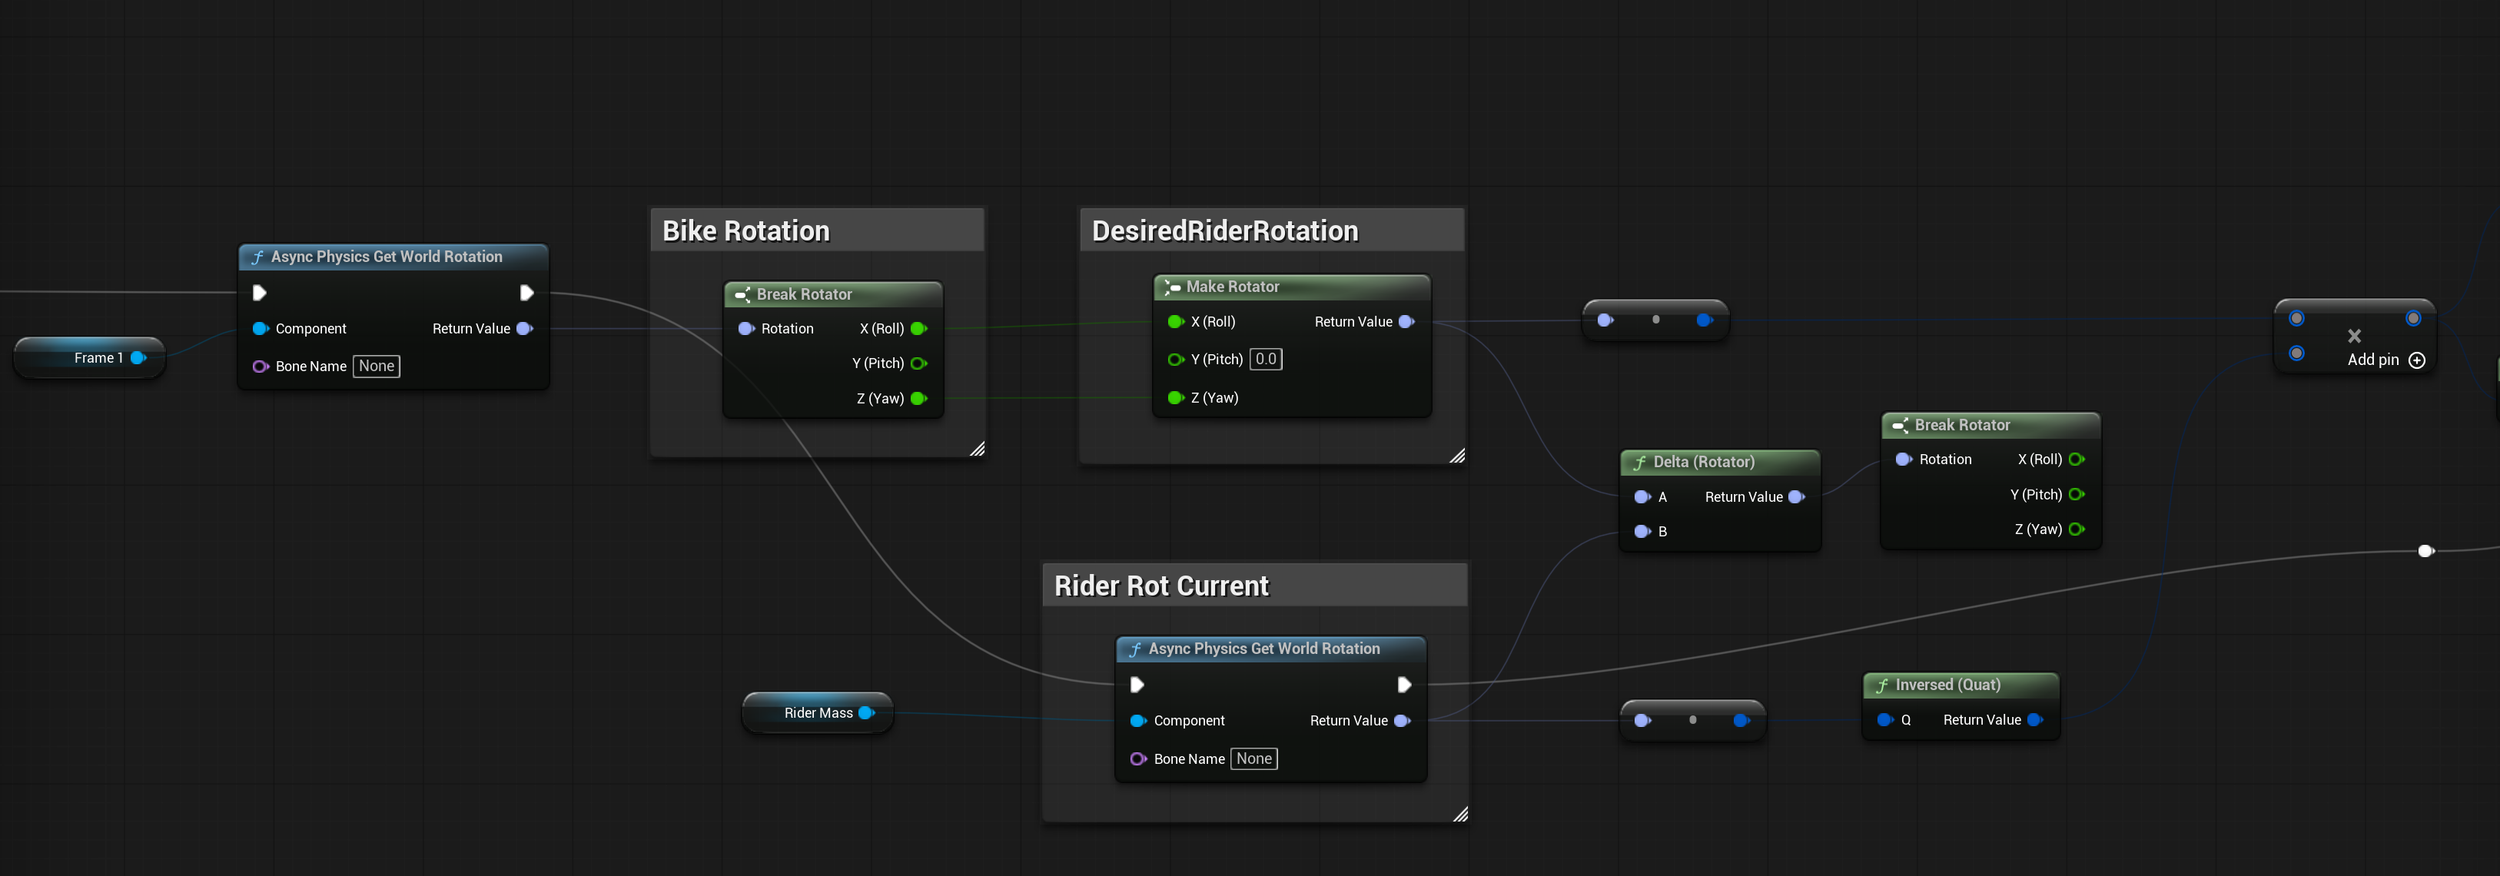Click the Bike Rotation comment resize handle
2500x876 pixels.
(977, 449)
